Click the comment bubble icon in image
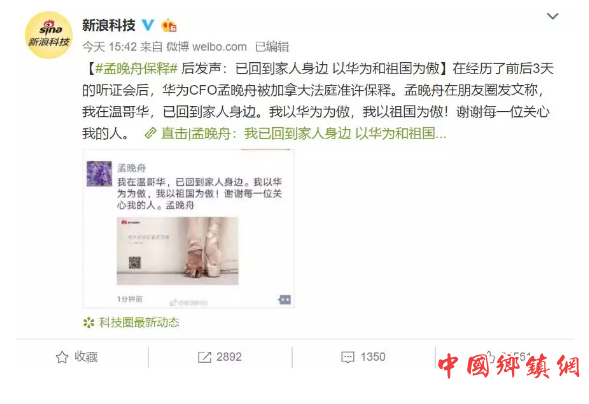The width and height of the screenshot is (589, 404). point(284,299)
